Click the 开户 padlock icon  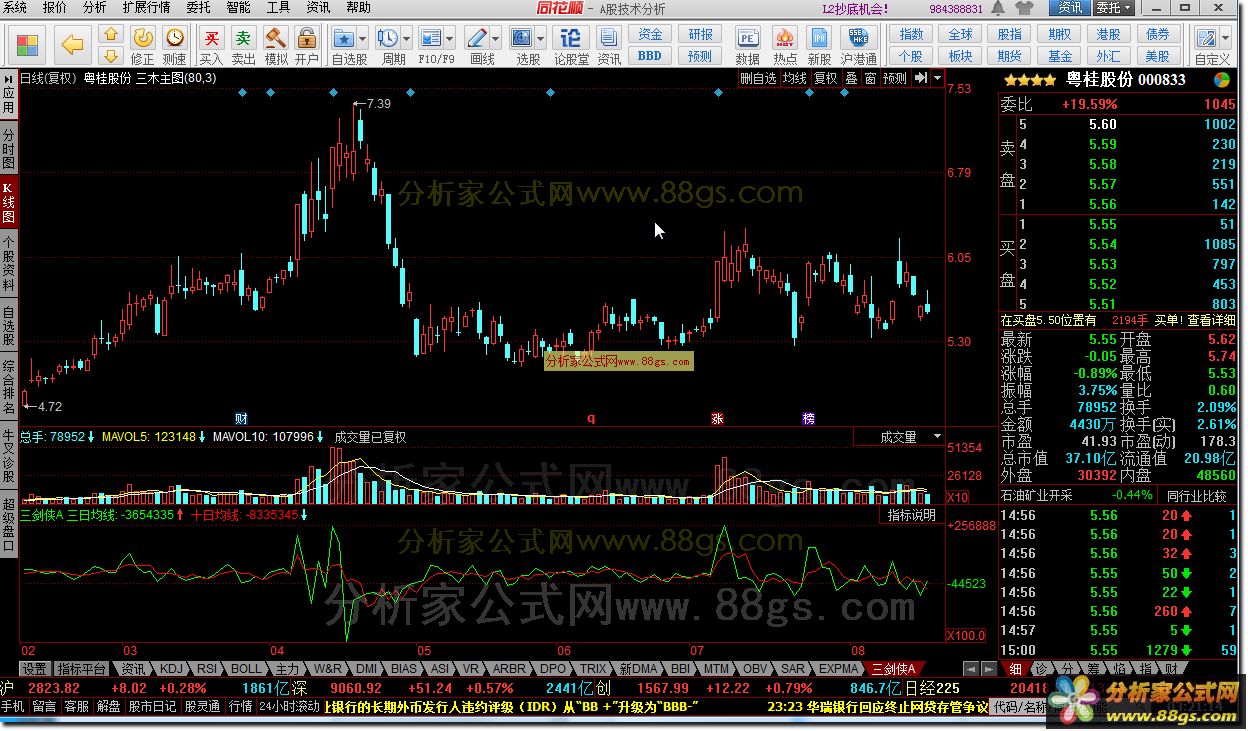click(306, 39)
